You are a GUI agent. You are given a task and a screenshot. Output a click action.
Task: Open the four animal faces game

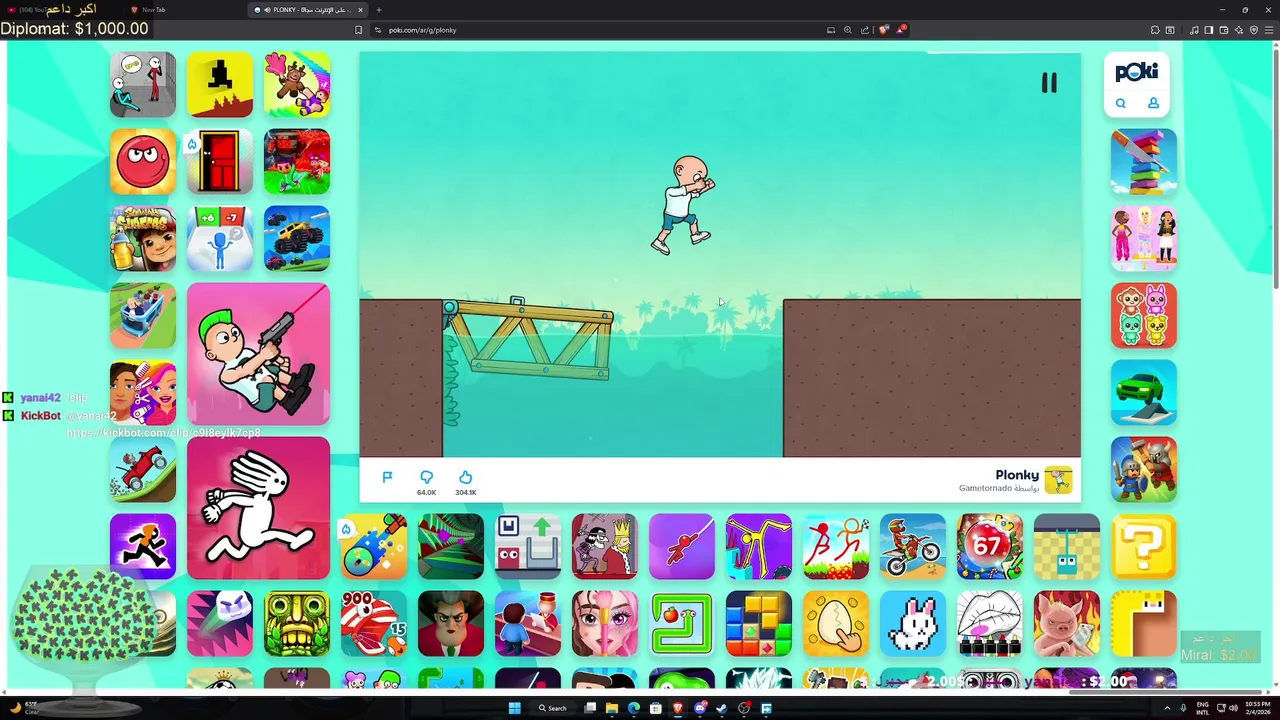coord(1144,315)
